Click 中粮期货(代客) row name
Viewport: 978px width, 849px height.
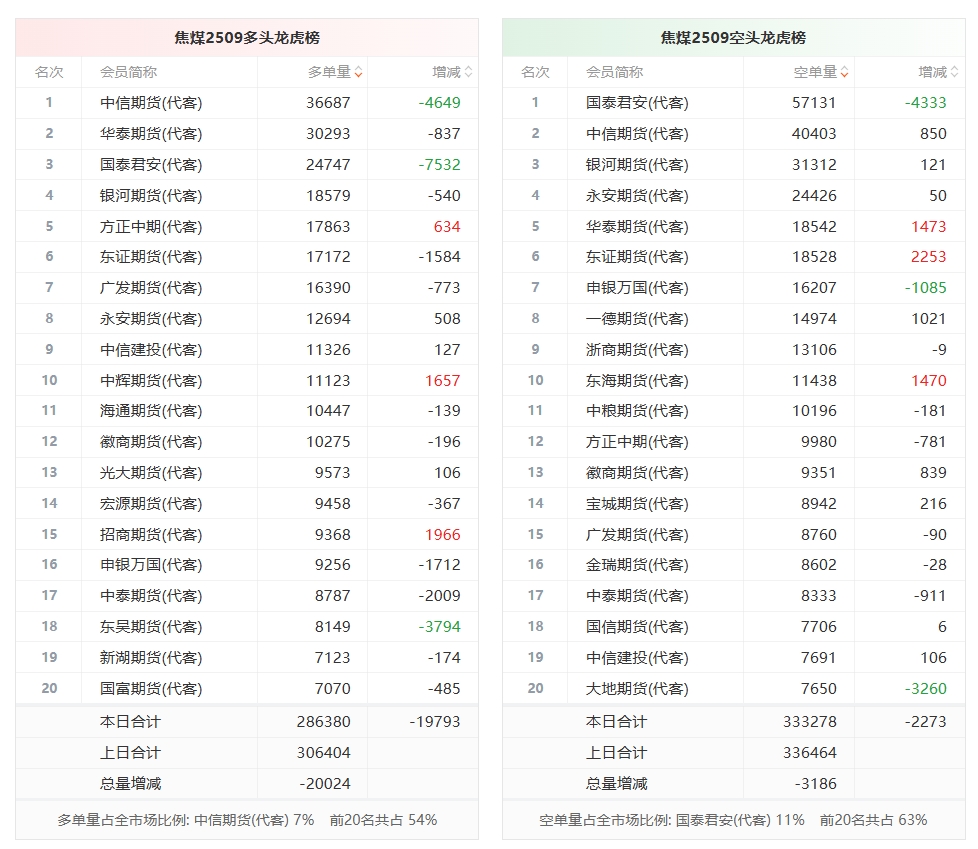(637, 411)
